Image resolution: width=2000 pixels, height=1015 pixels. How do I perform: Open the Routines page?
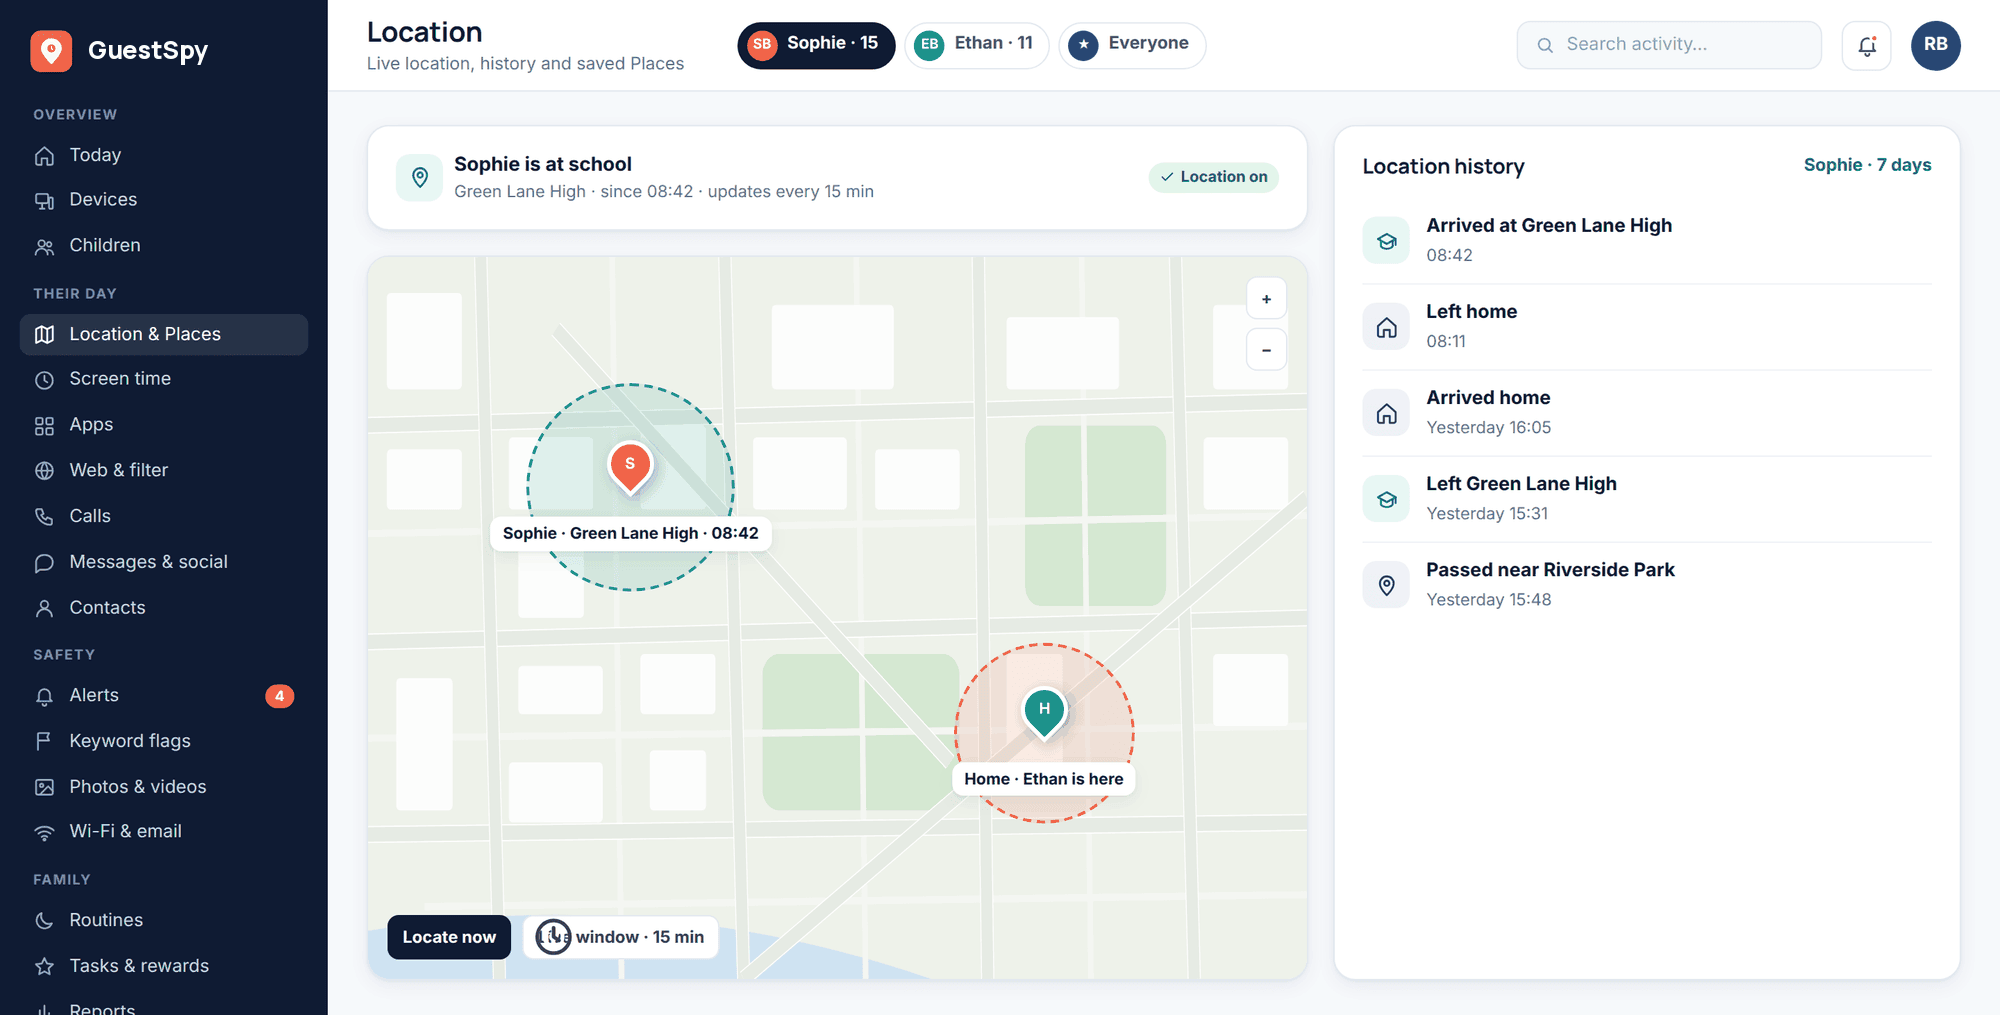pyautogui.click(x=164, y=920)
